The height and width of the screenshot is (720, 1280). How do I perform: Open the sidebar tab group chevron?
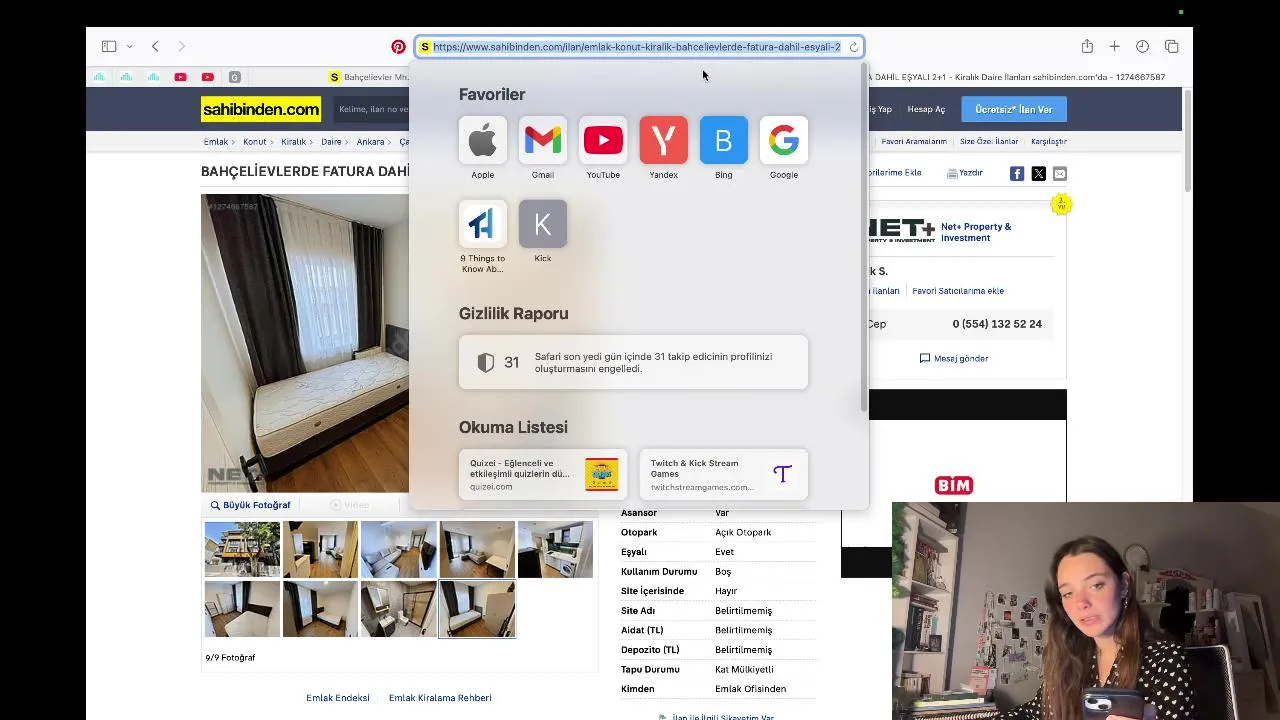tap(129, 47)
